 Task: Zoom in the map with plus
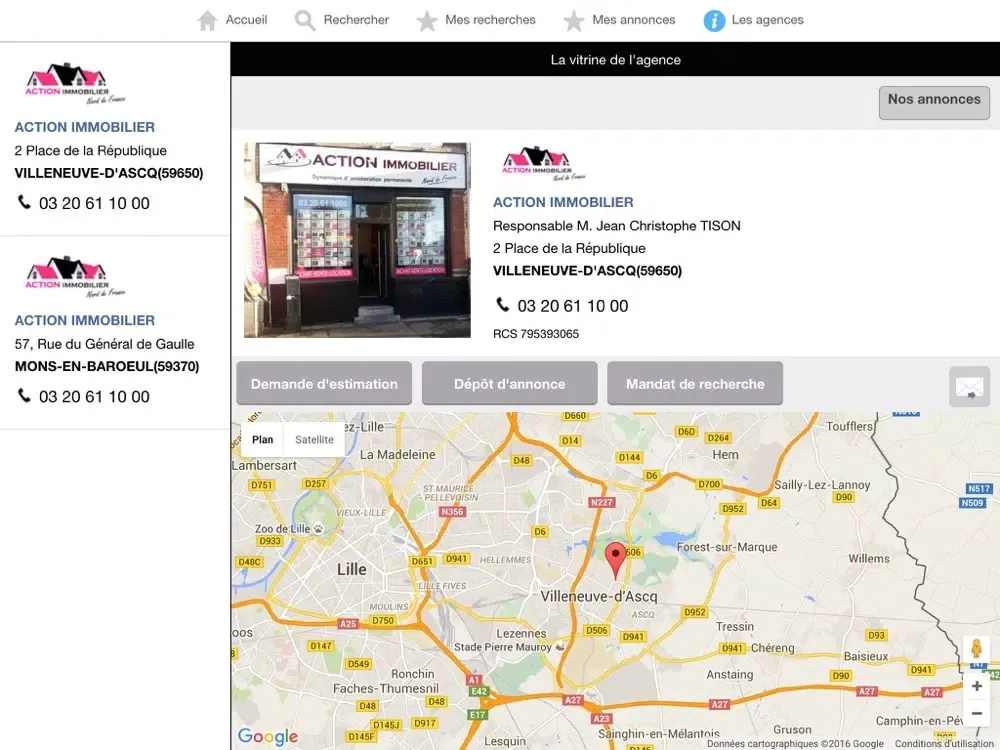(x=976, y=686)
